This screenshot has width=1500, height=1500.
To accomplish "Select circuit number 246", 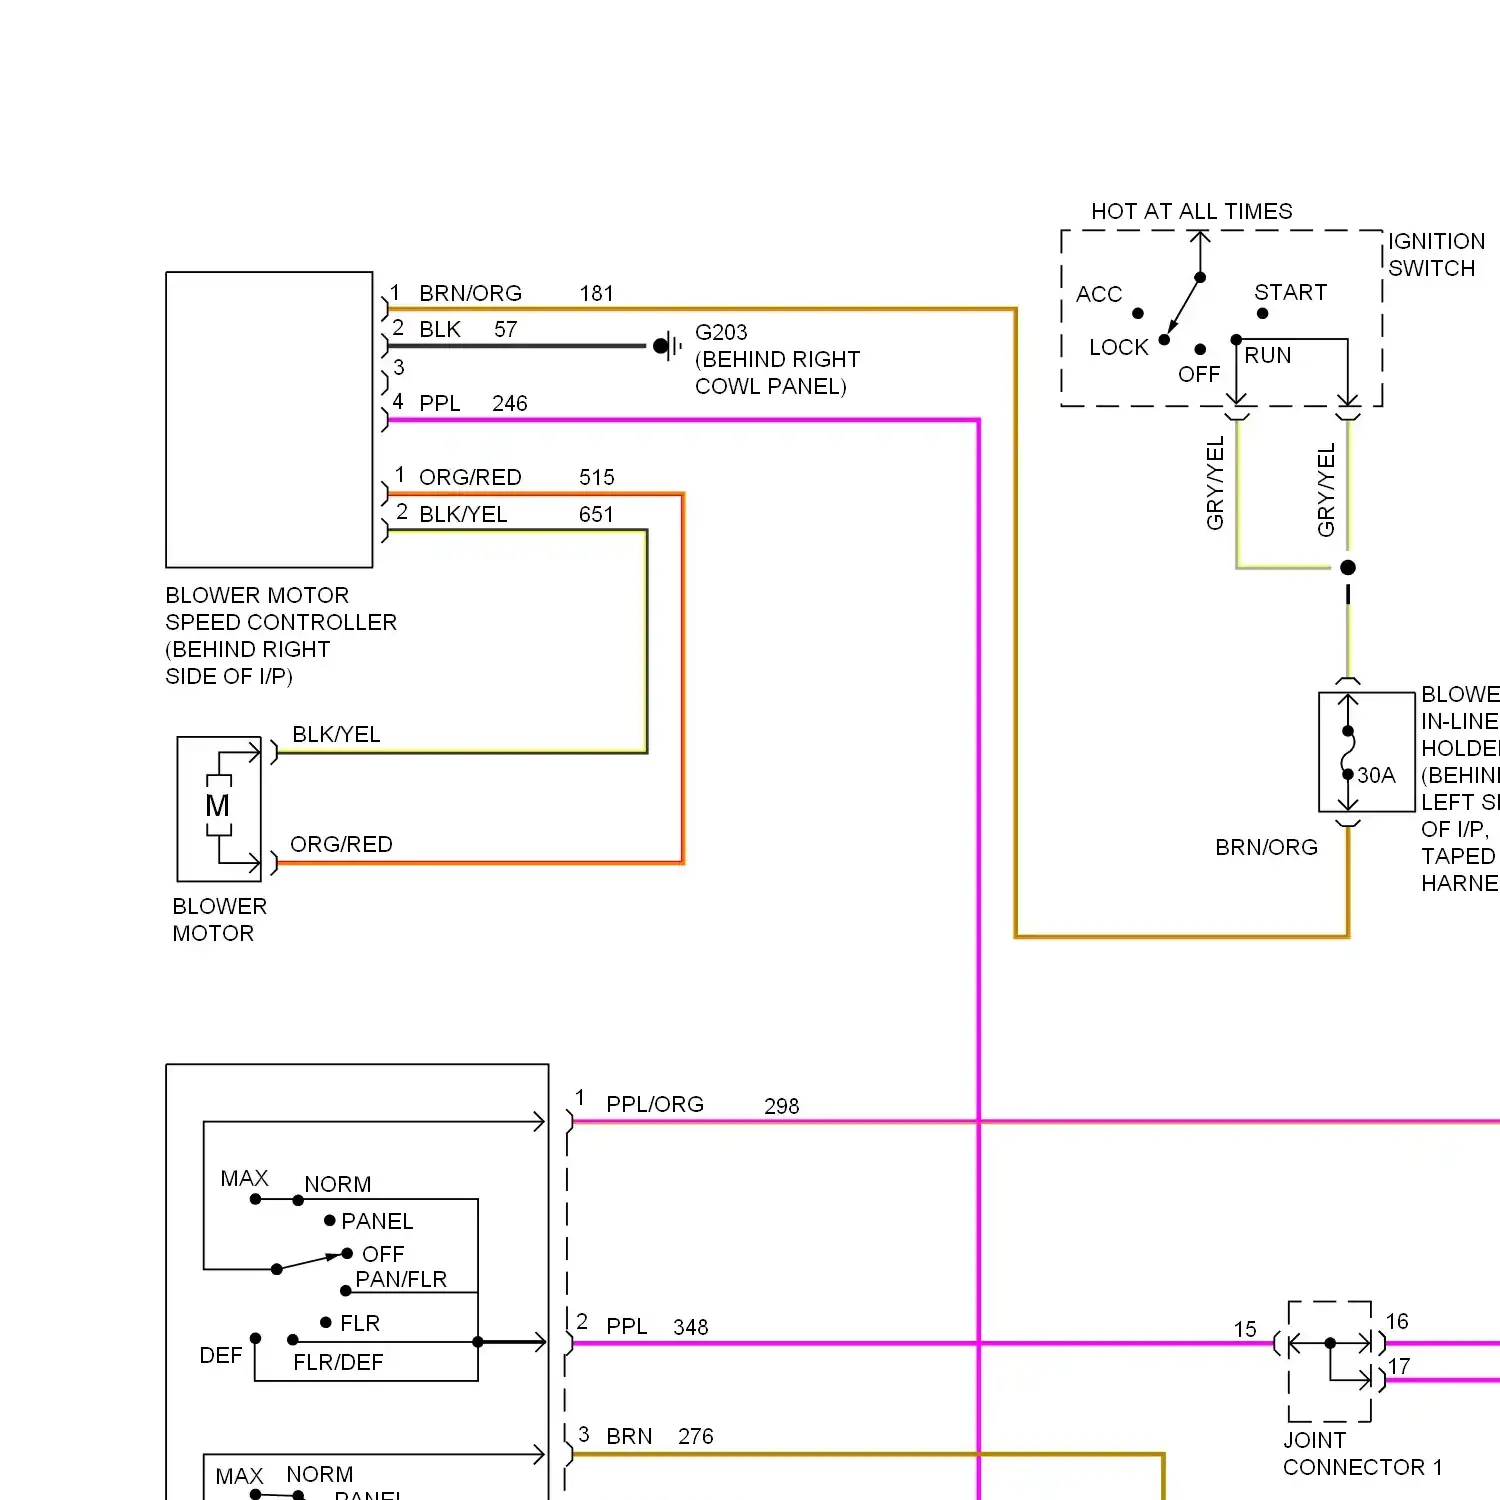I will coord(509,403).
